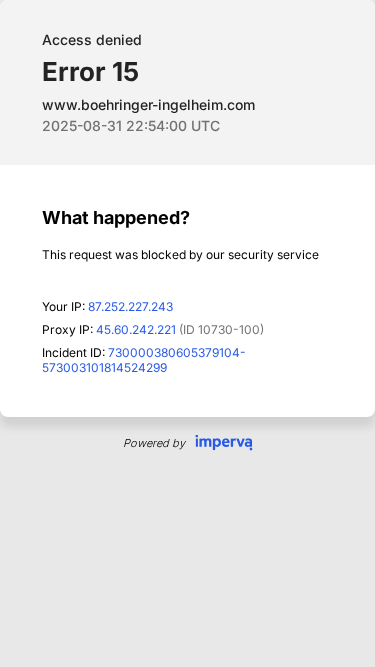
Task: Click the word Error in the heading
Action: (x=74, y=71)
